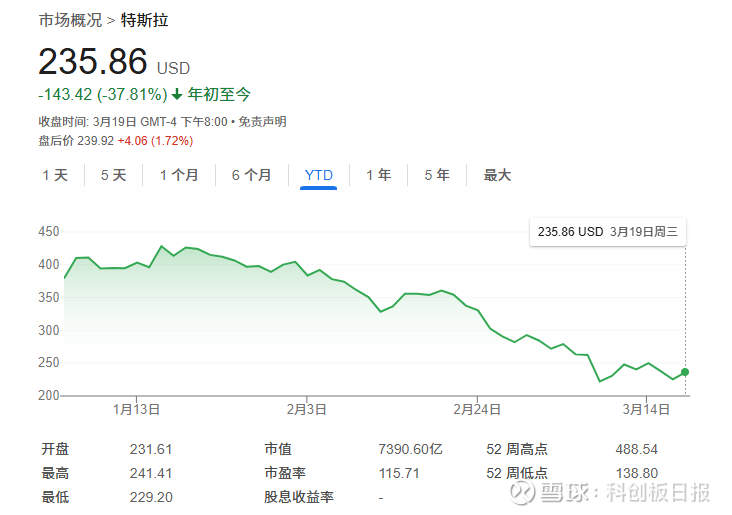Switch to the 5 天 range tab
Screen dimensions: 732x515
tap(113, 175)
